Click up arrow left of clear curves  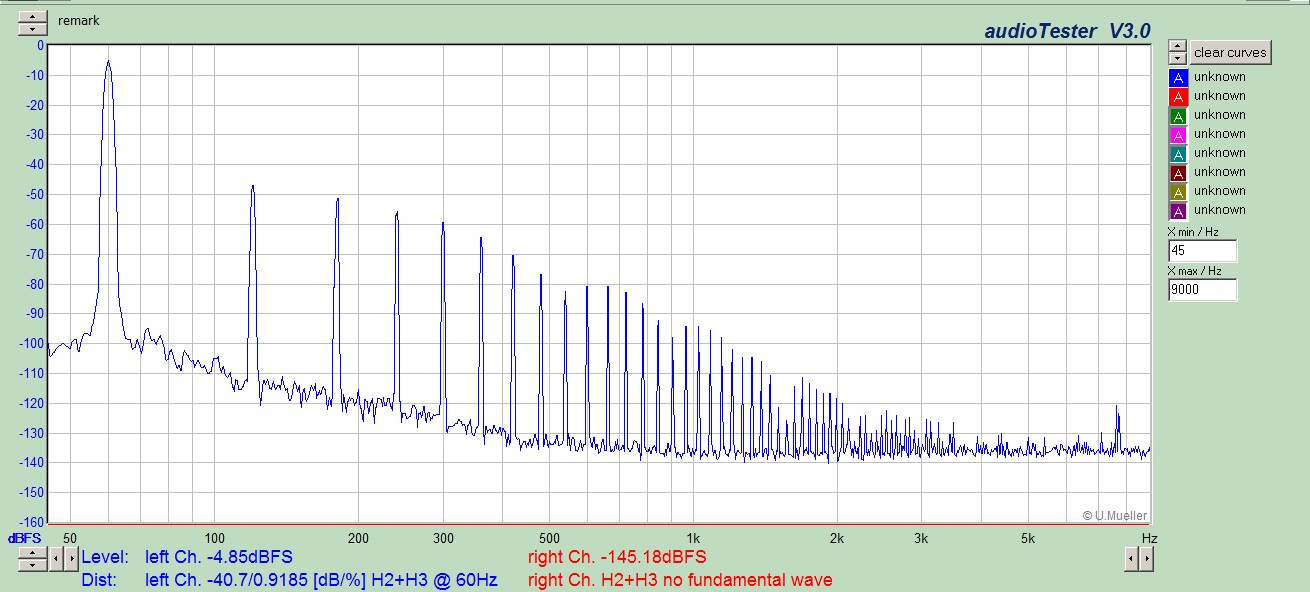coord(1177,46)
